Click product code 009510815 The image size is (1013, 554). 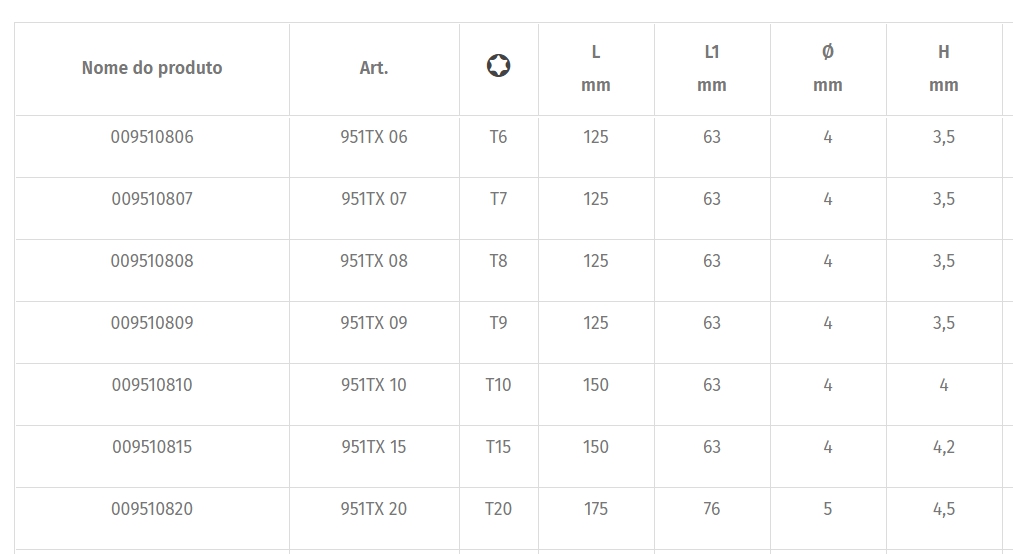(x=152, y=447)
